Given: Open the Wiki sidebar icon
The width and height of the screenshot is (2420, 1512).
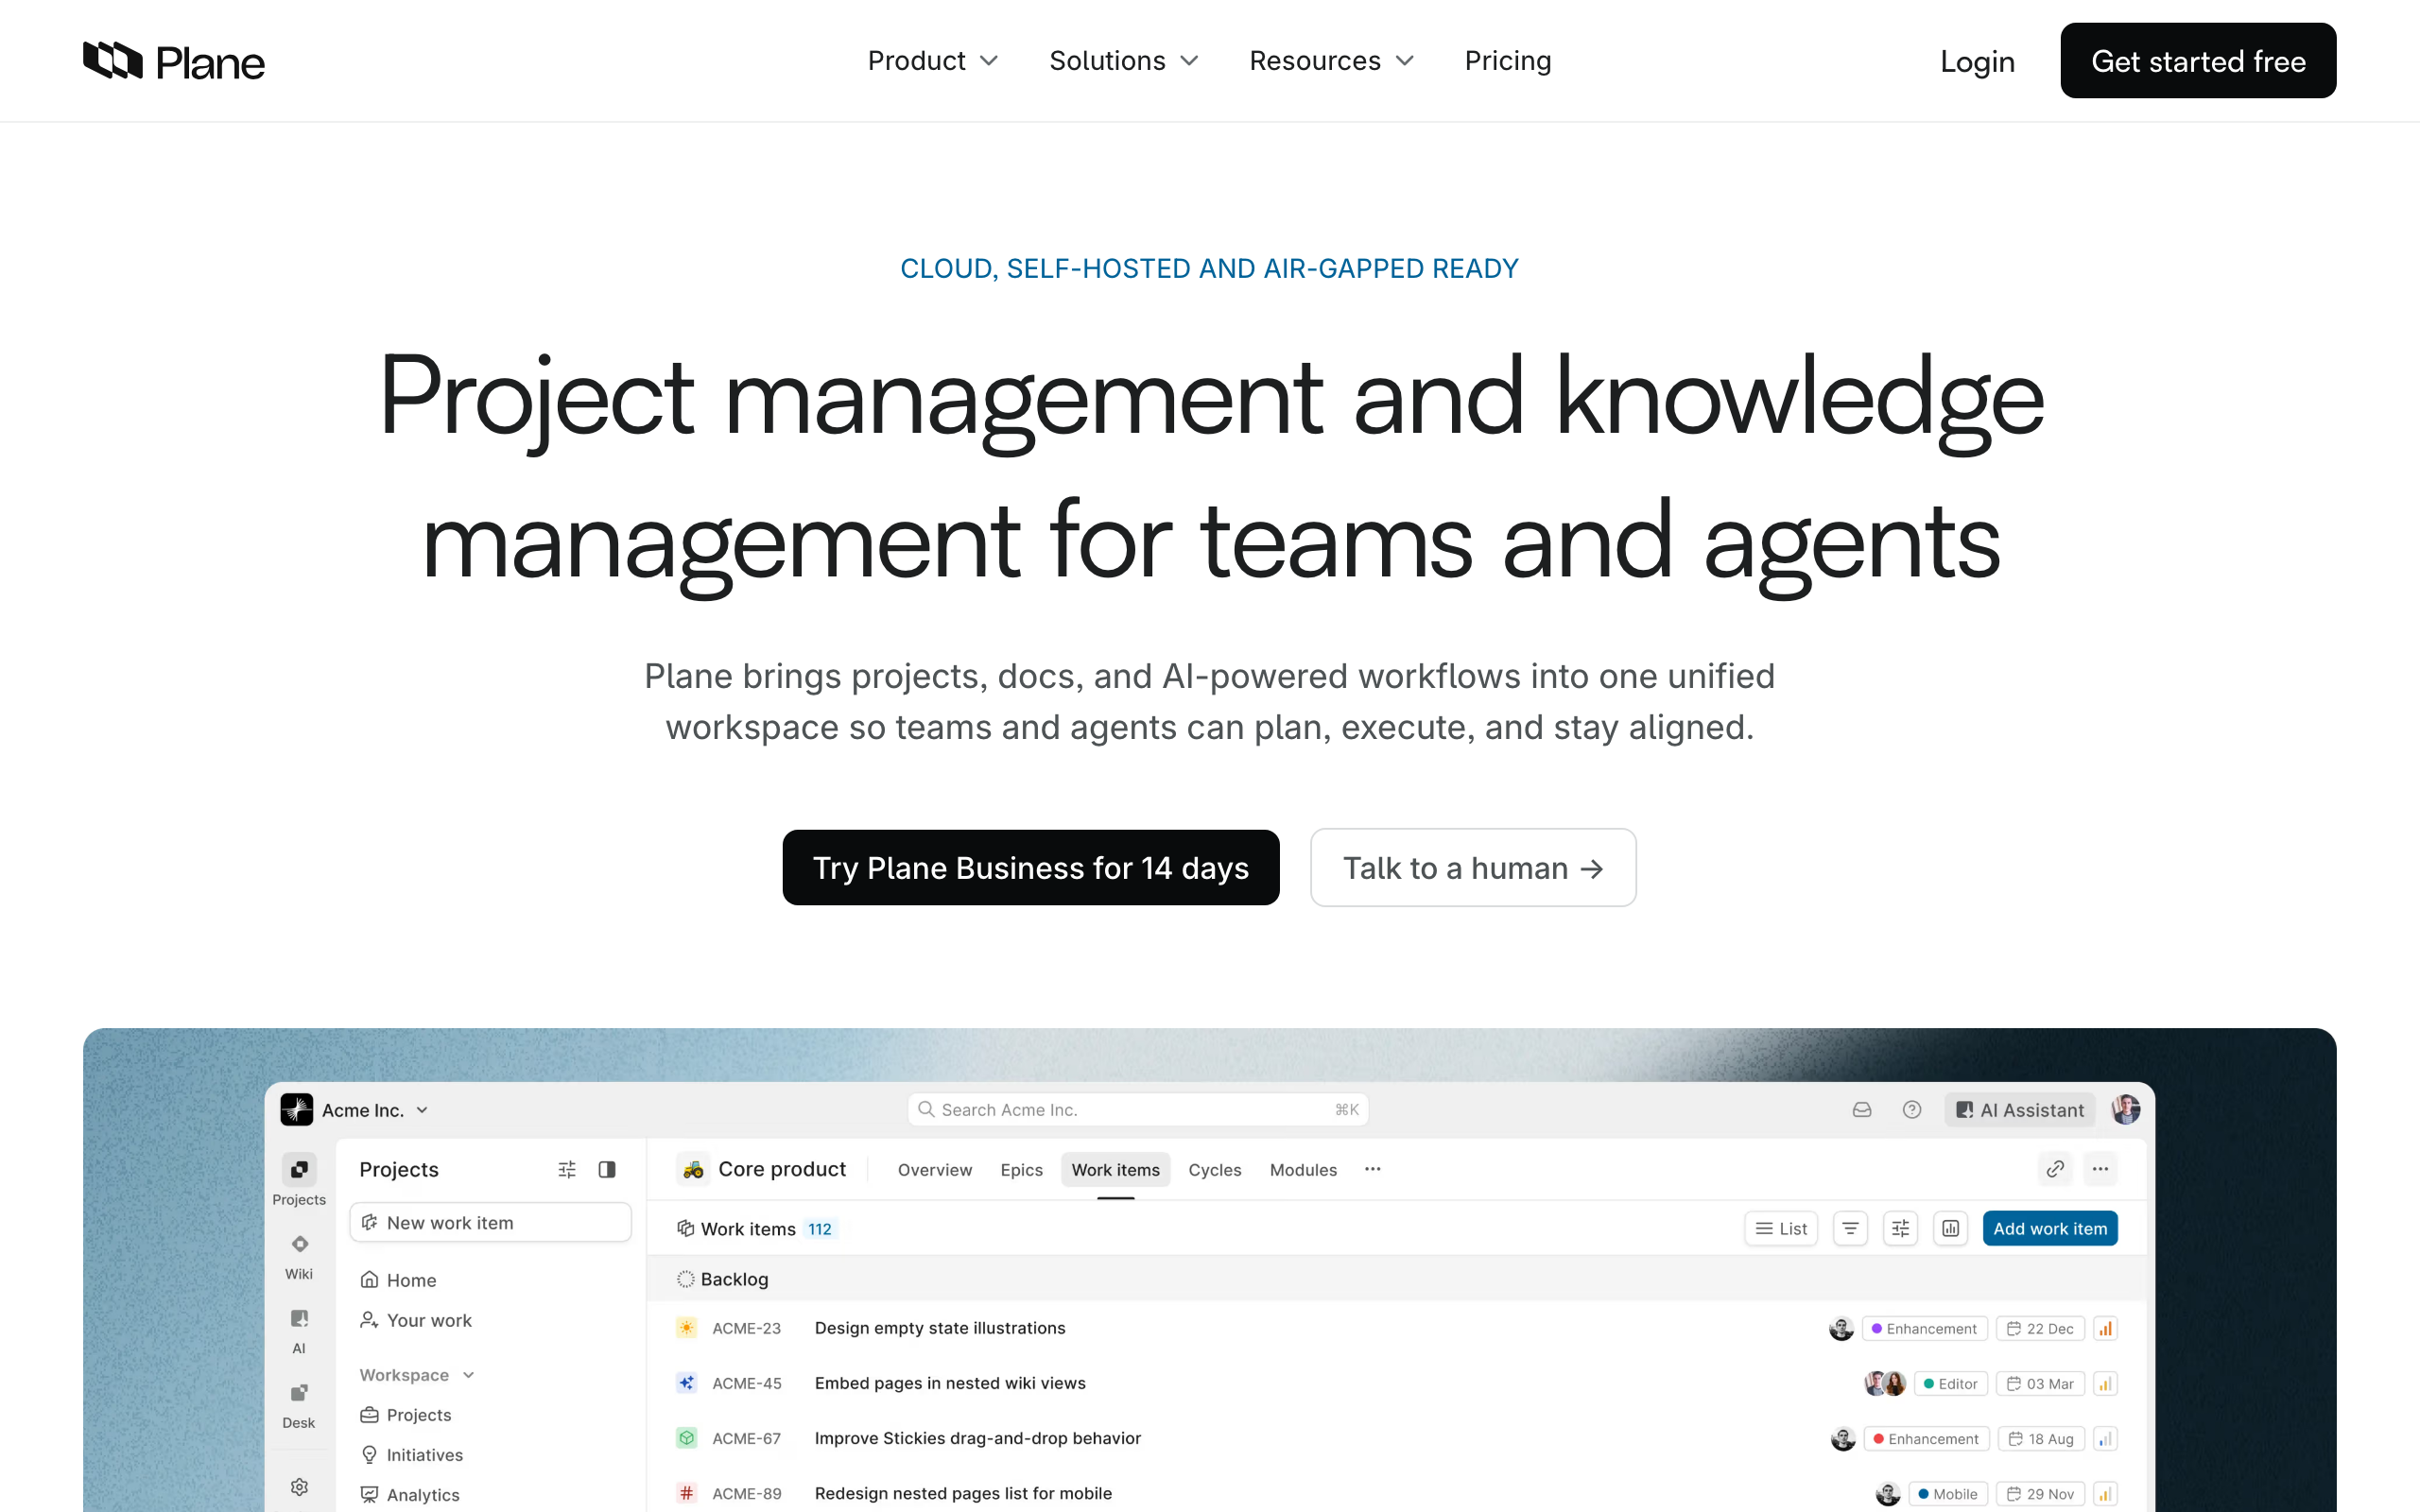Looking at the screenshot, I should [299, 1245].
